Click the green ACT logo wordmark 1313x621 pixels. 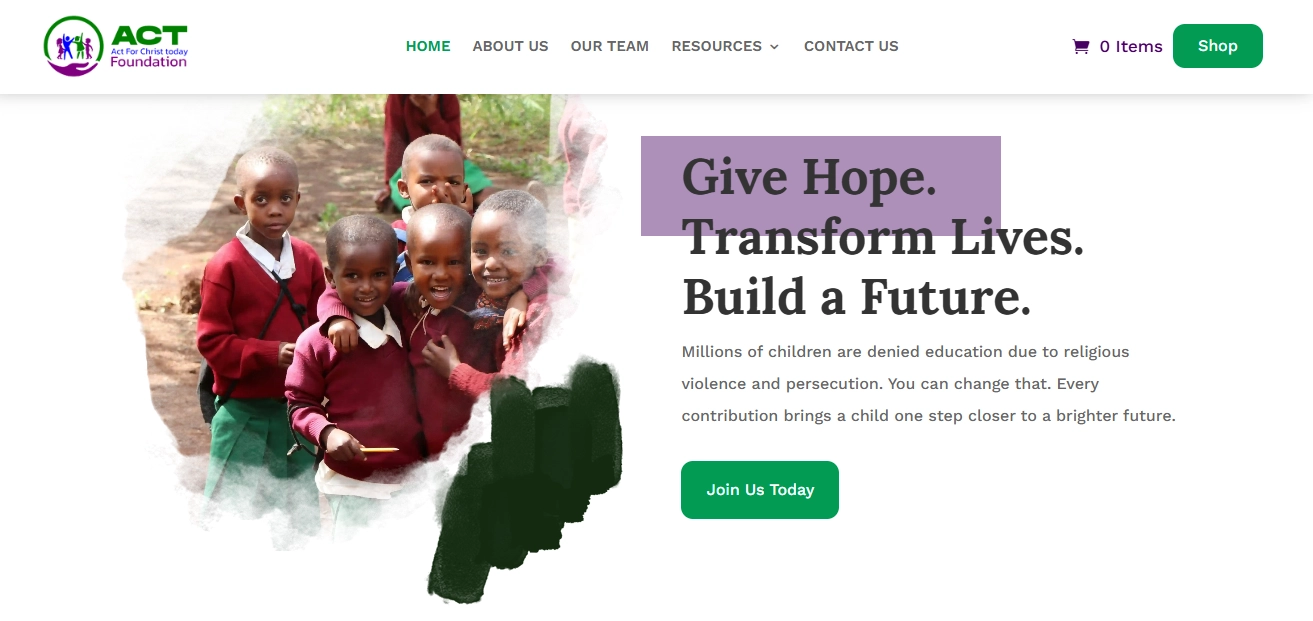(x=149, y=34)
